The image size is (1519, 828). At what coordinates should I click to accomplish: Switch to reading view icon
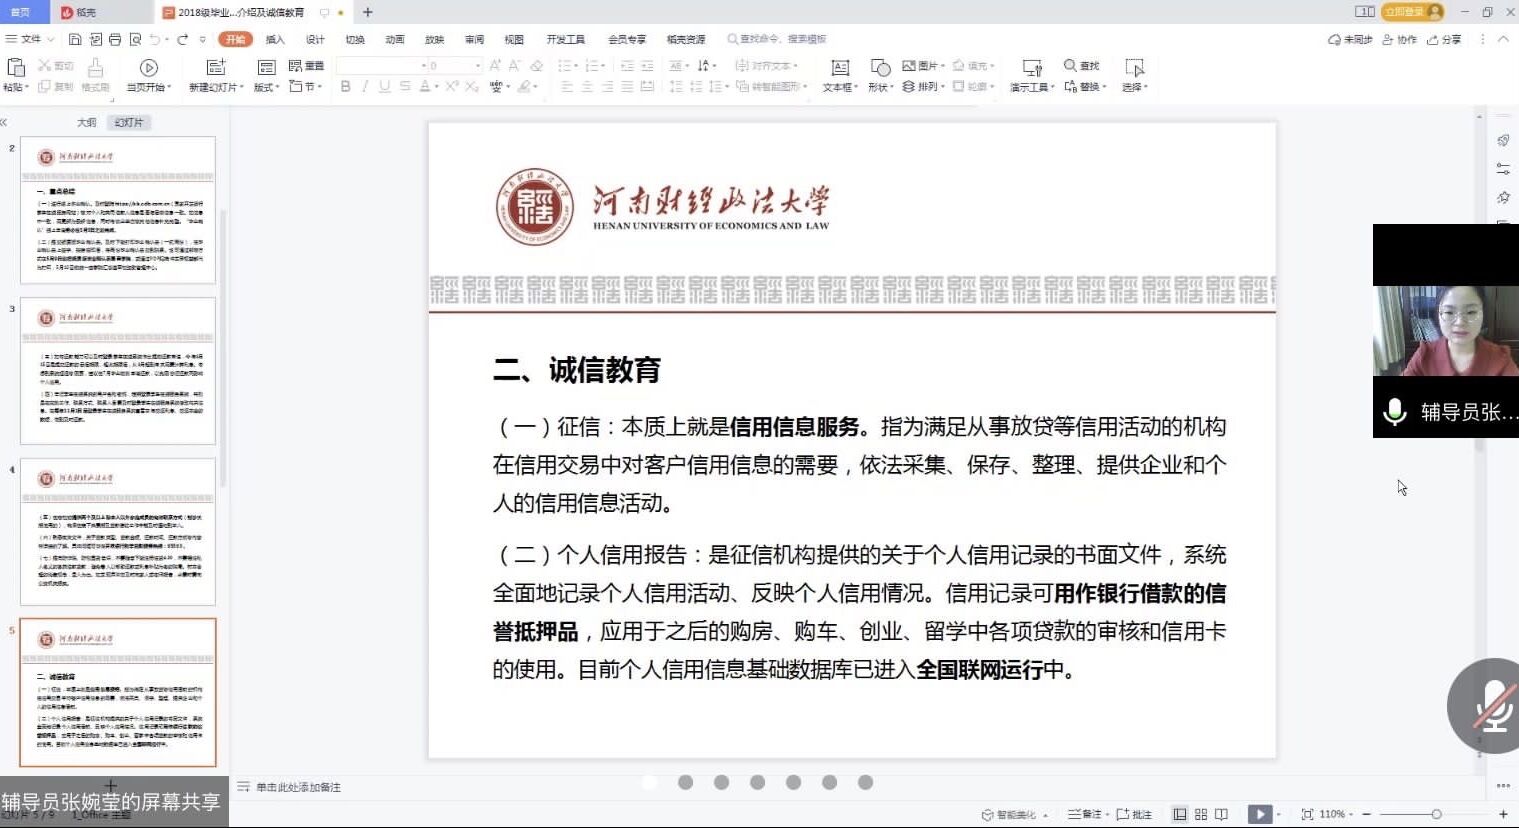pos(1221,814)
